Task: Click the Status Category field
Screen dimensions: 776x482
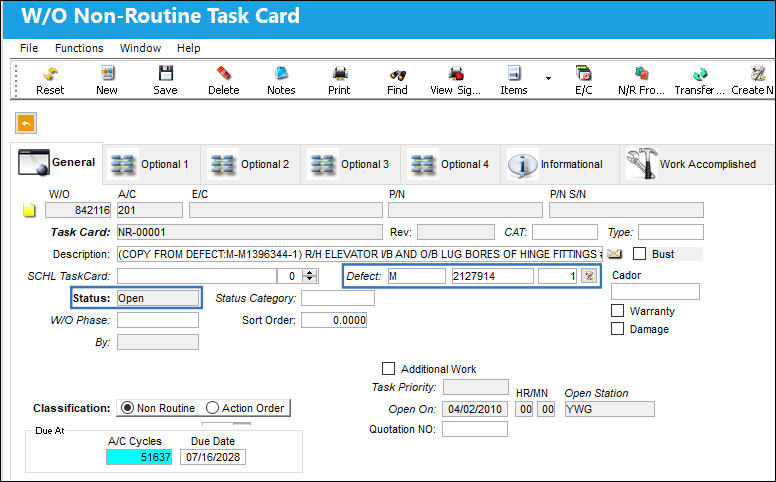Action: pyautogui.click(x=338, y=298)
